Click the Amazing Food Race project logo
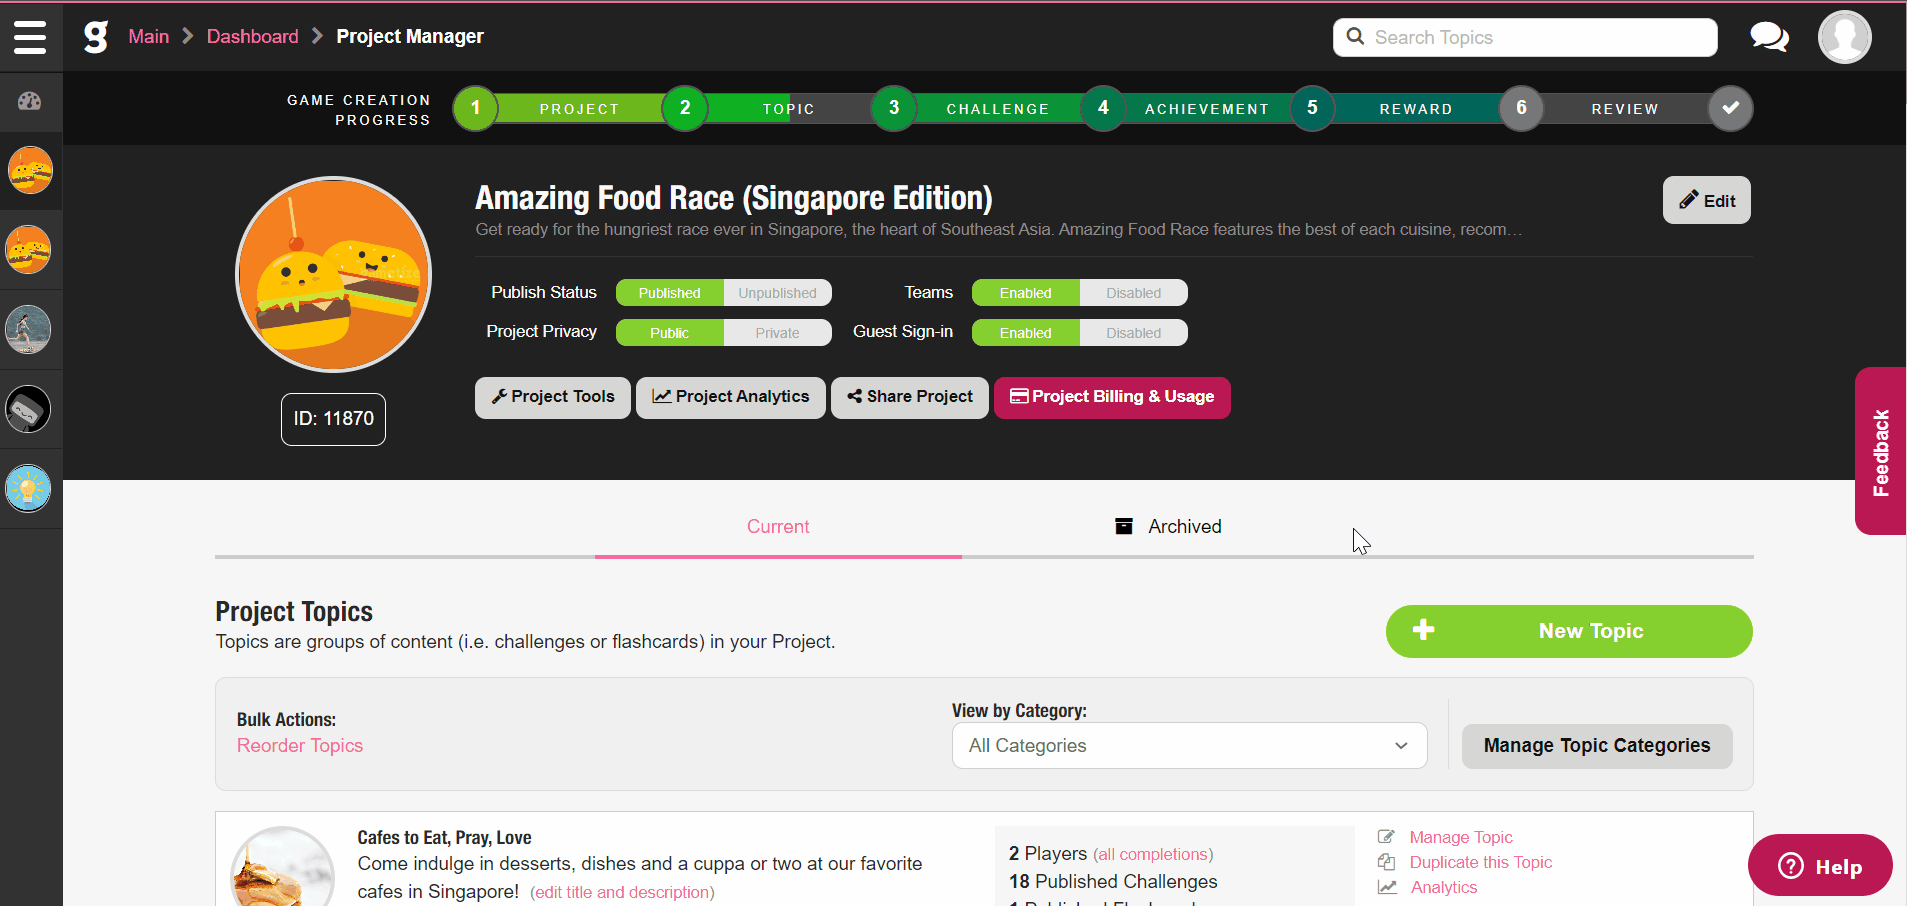This screenshot has height=906, width=1907. tap(333, 275)
